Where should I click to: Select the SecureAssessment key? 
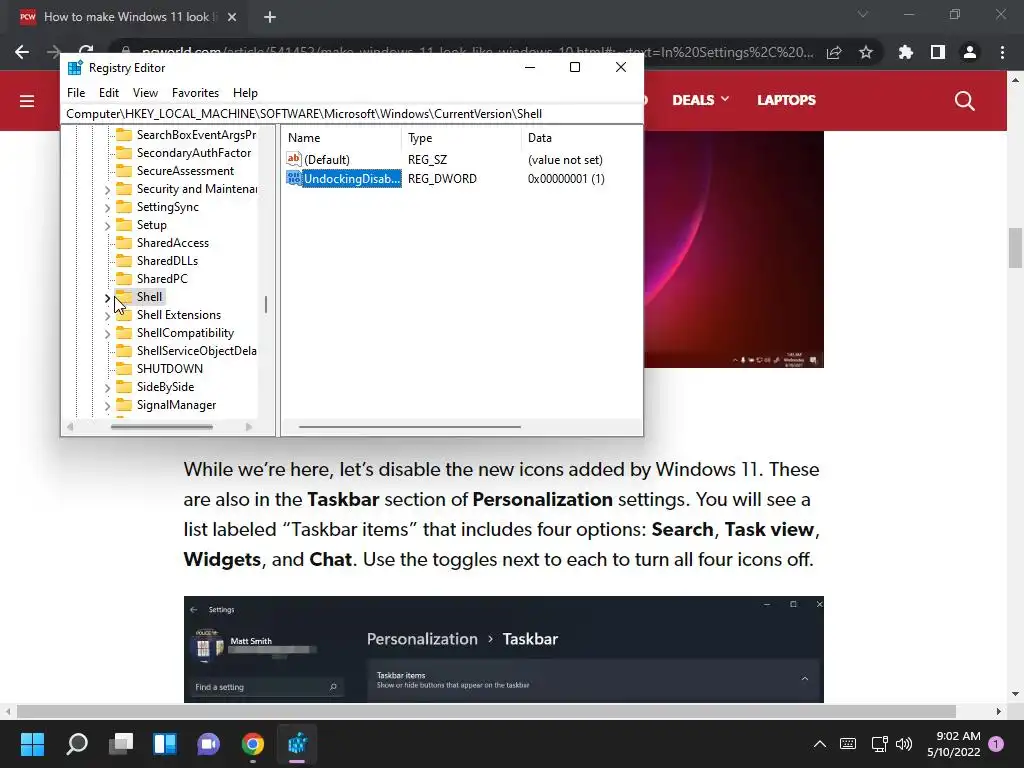click(185, 170)
